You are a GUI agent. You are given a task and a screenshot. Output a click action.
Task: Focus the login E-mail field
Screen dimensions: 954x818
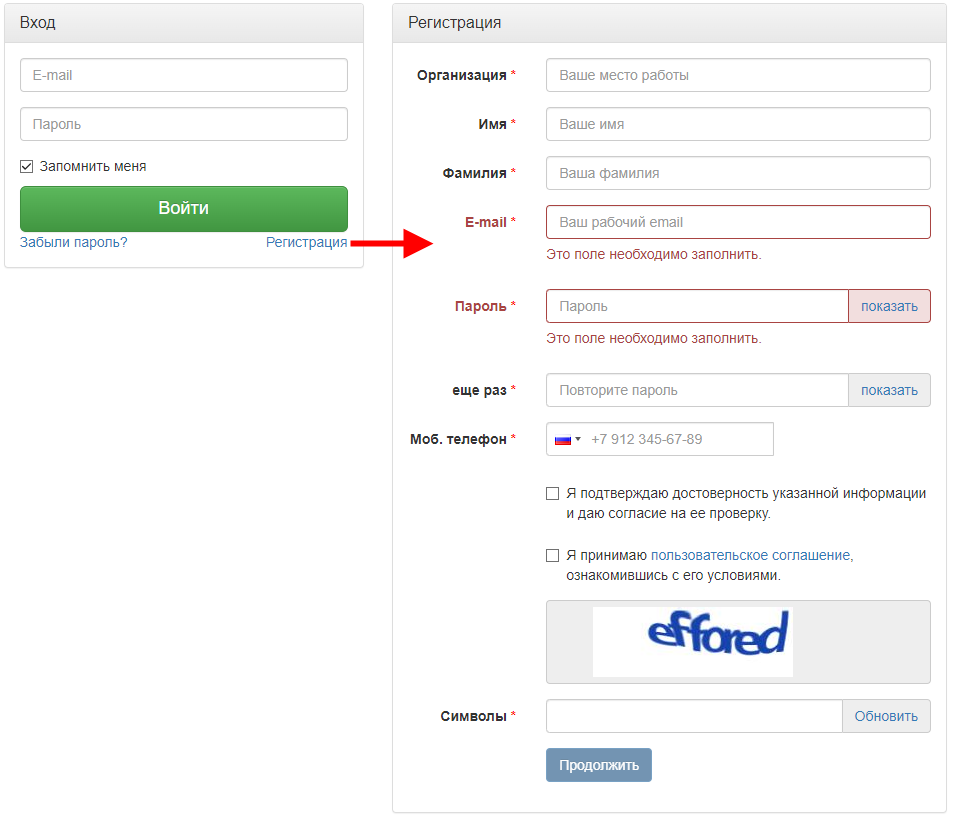(x=184, y=75)
